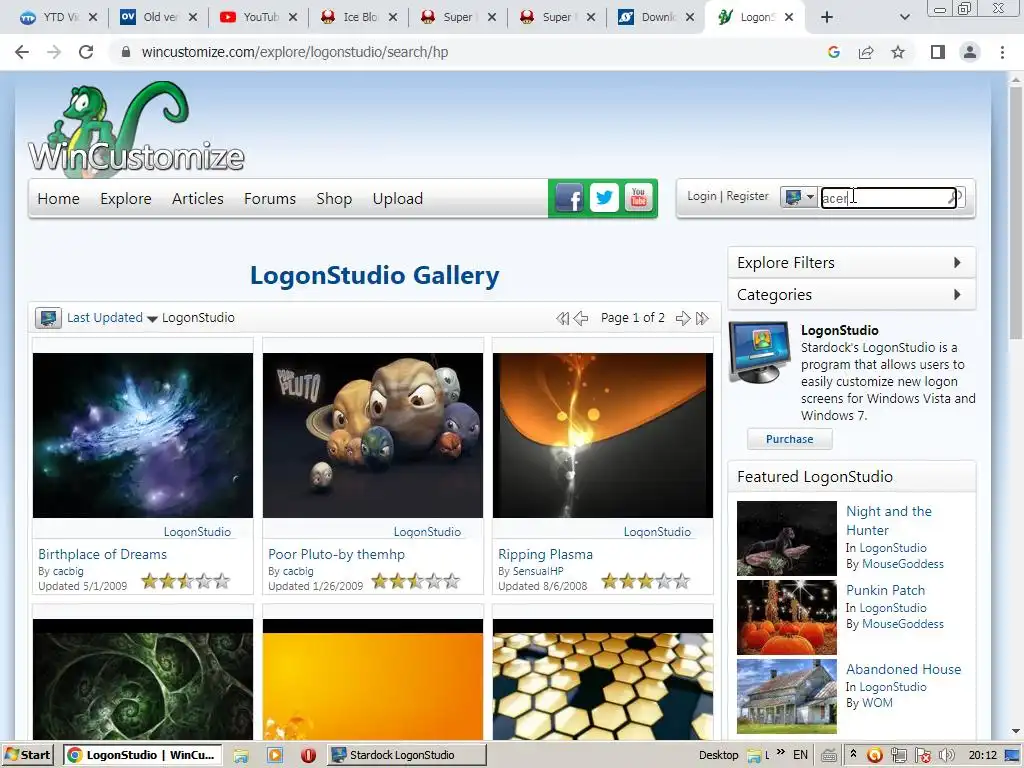Go to the first page using the double-left arrow

(x=562, y=319)
